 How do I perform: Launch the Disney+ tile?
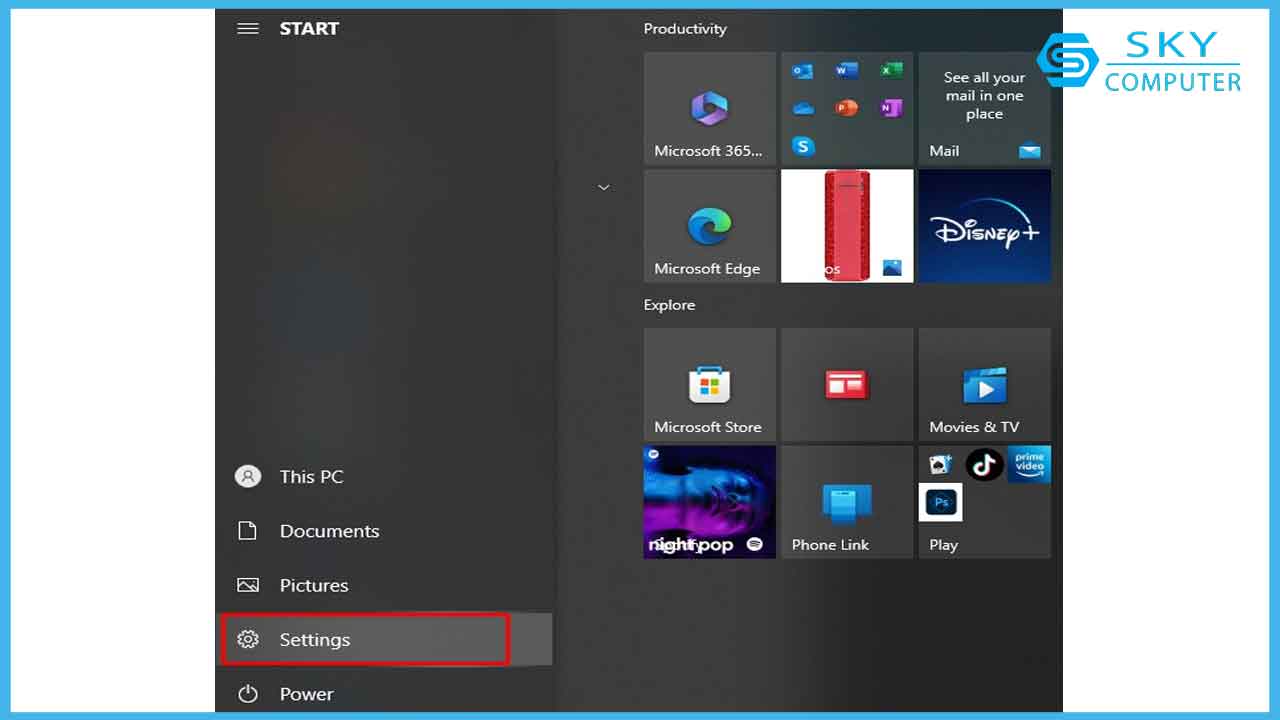coord(985,226)
